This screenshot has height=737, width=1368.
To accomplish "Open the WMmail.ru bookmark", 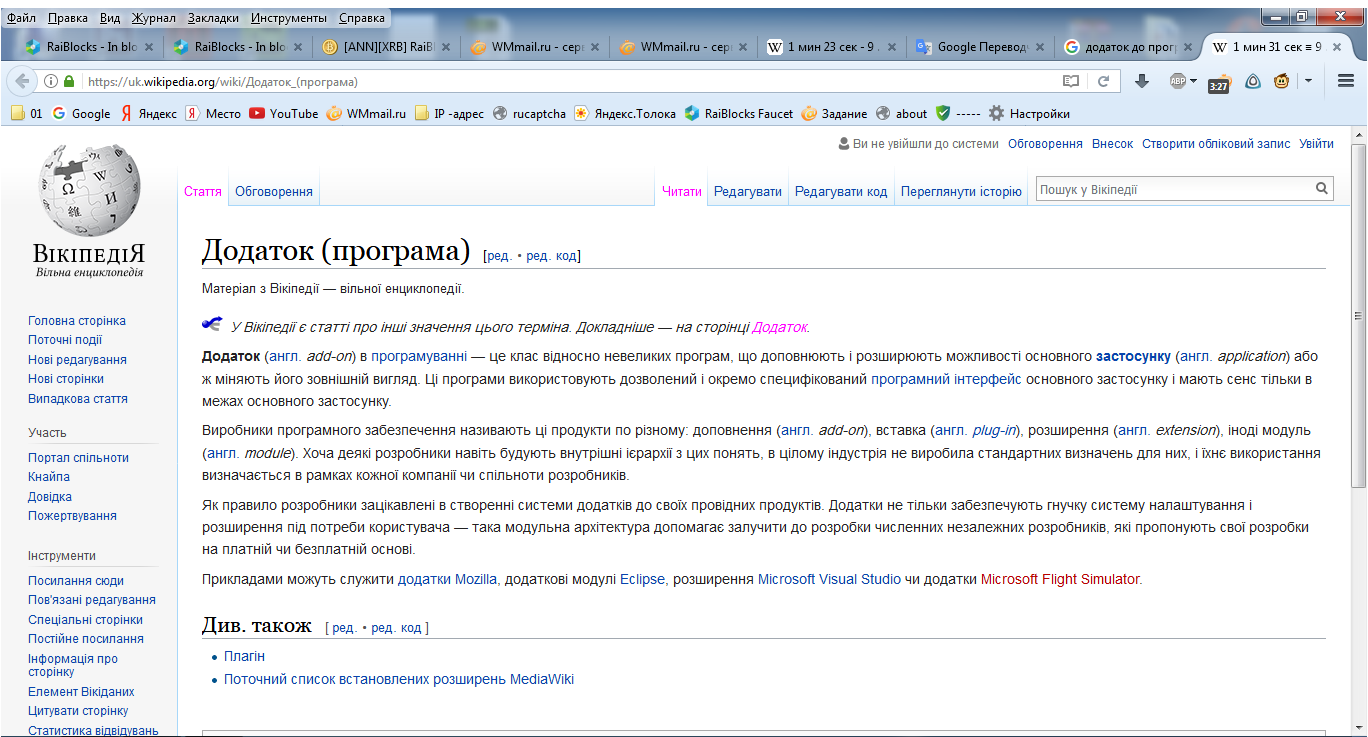I will (x=366, y=113).
